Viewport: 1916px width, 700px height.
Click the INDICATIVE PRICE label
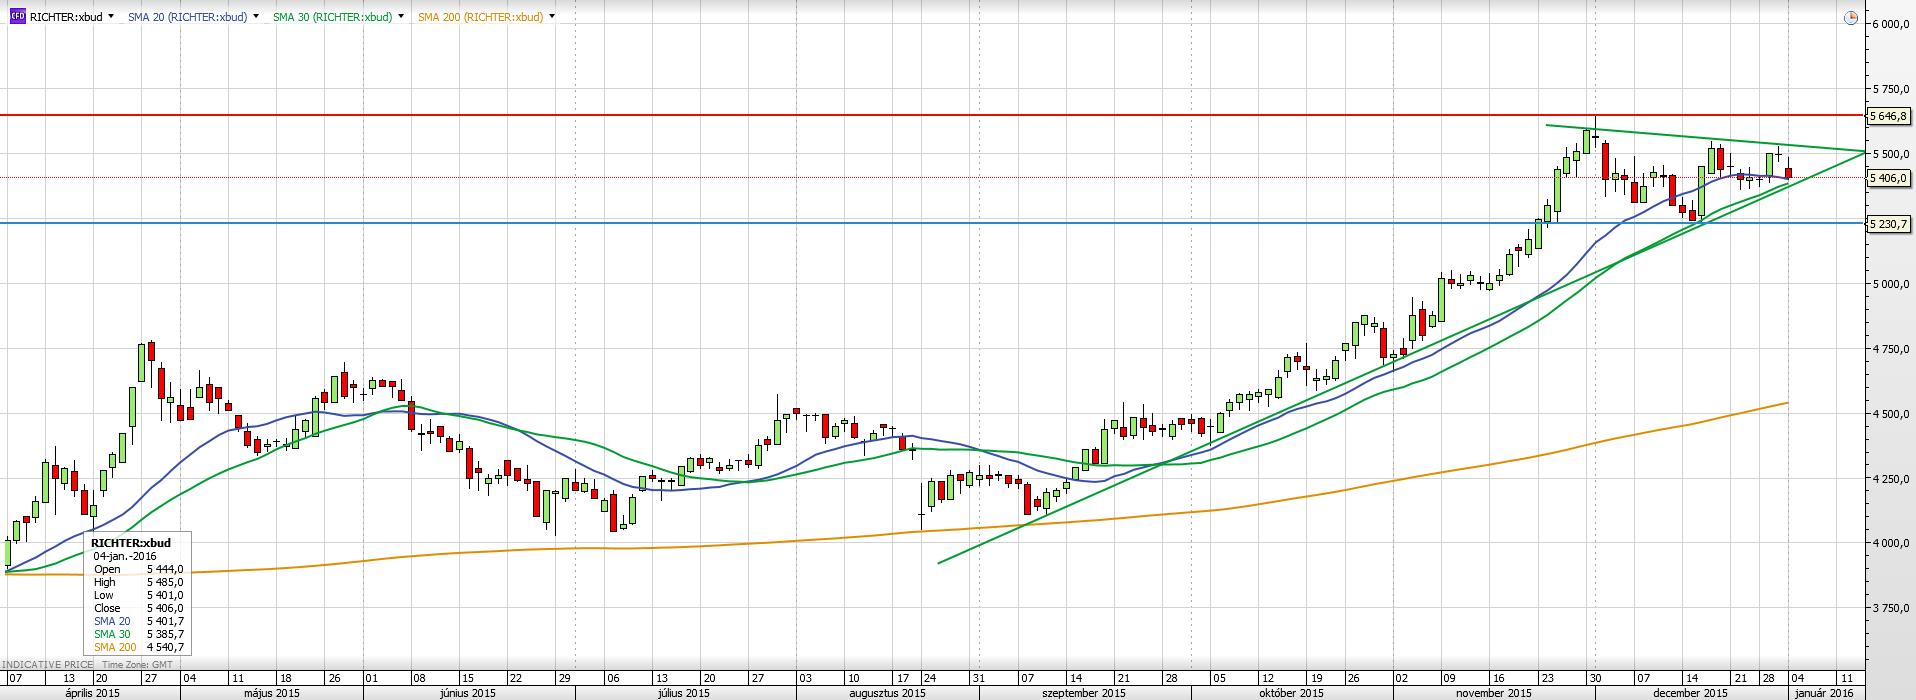pos(47,665)
